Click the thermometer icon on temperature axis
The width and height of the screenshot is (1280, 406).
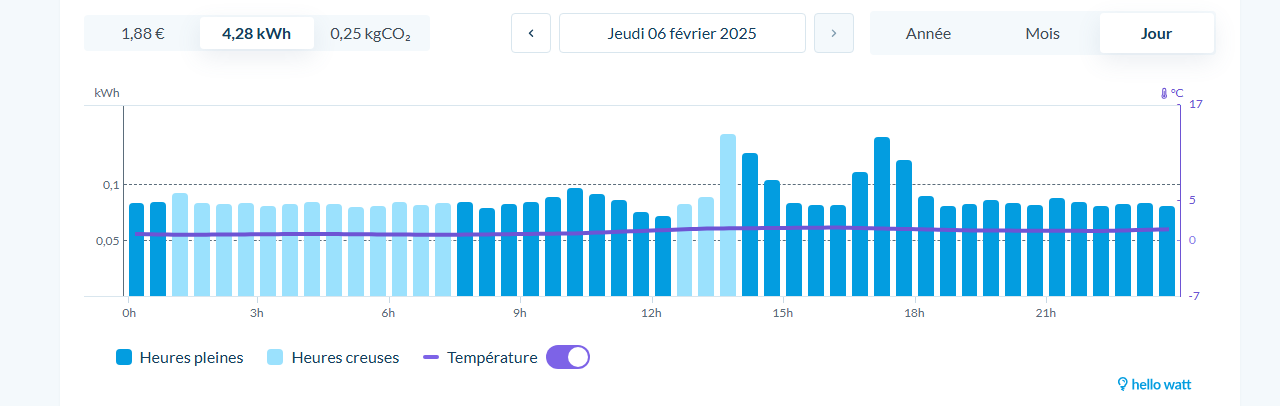pos(1164,93)
